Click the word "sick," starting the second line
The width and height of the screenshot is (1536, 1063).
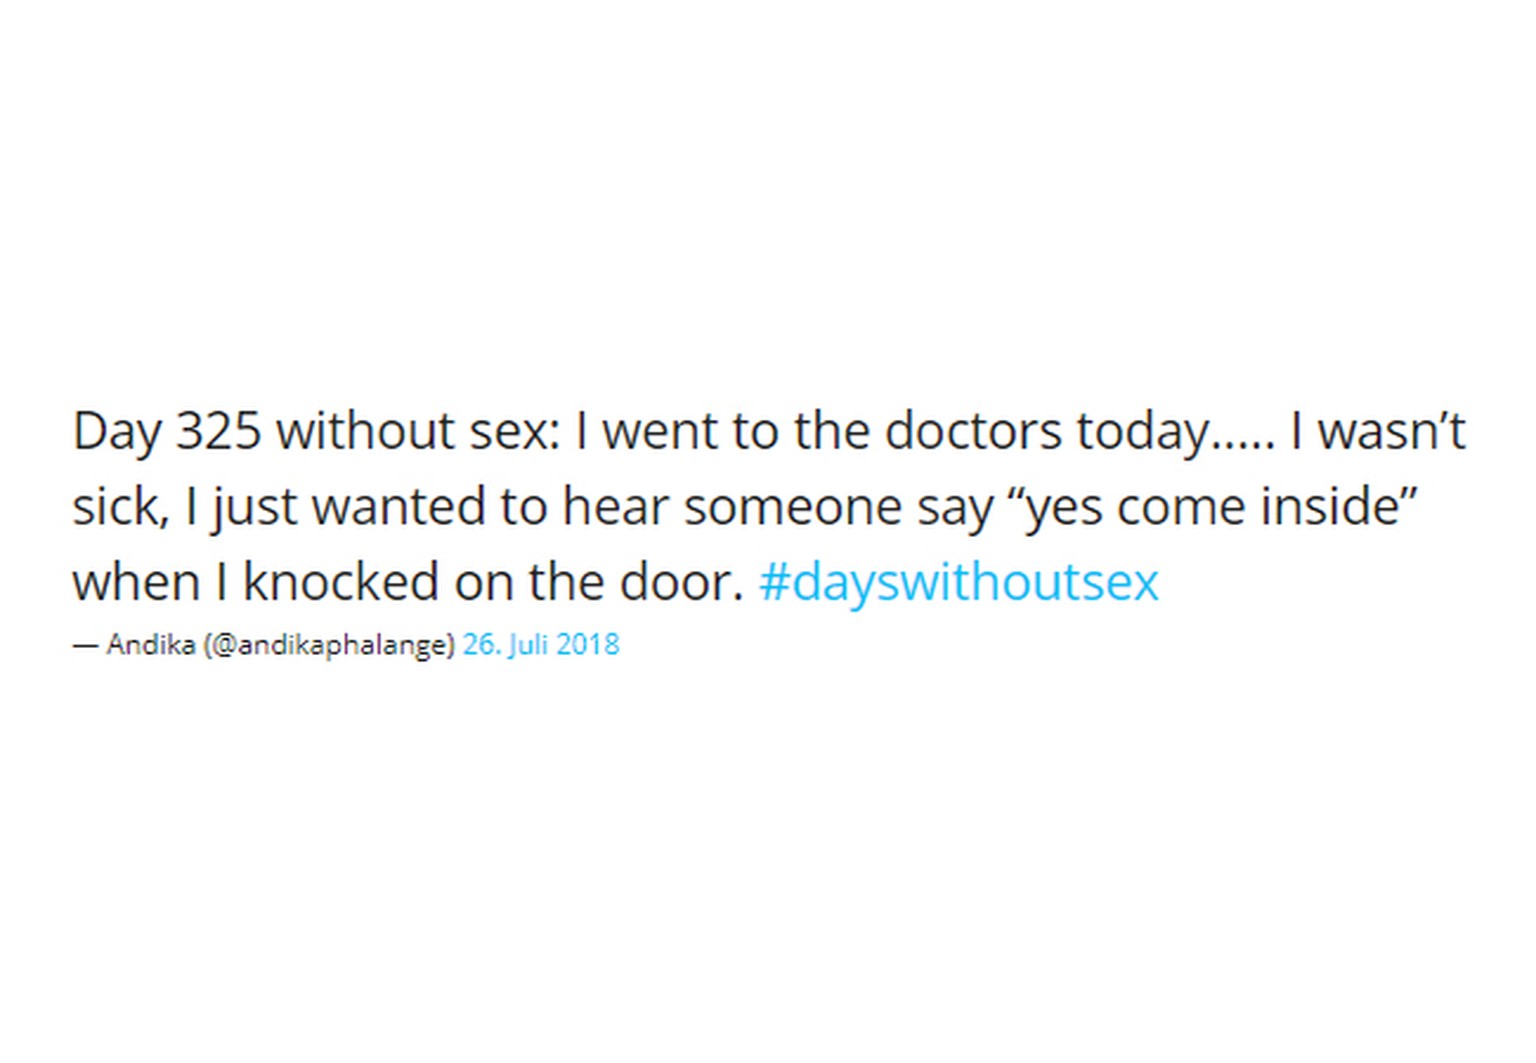coord(121,507)
